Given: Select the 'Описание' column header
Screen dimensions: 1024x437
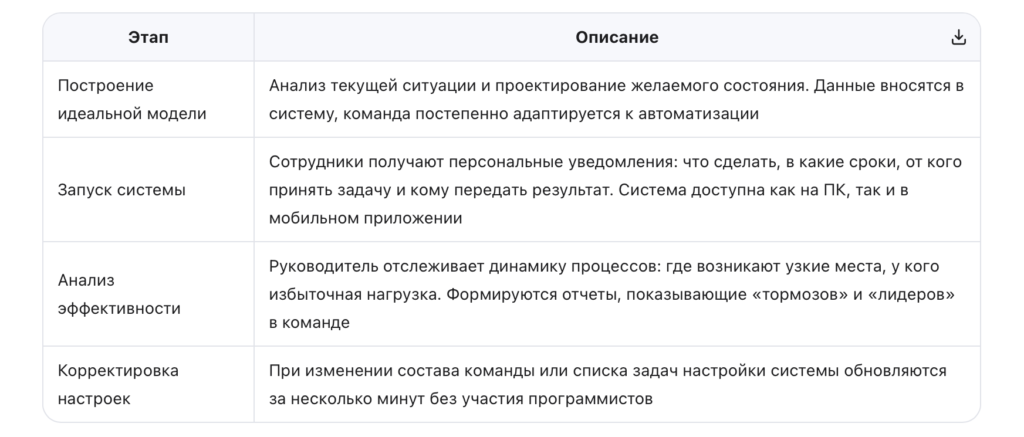Looking at the screenshot, I should 616,37.
